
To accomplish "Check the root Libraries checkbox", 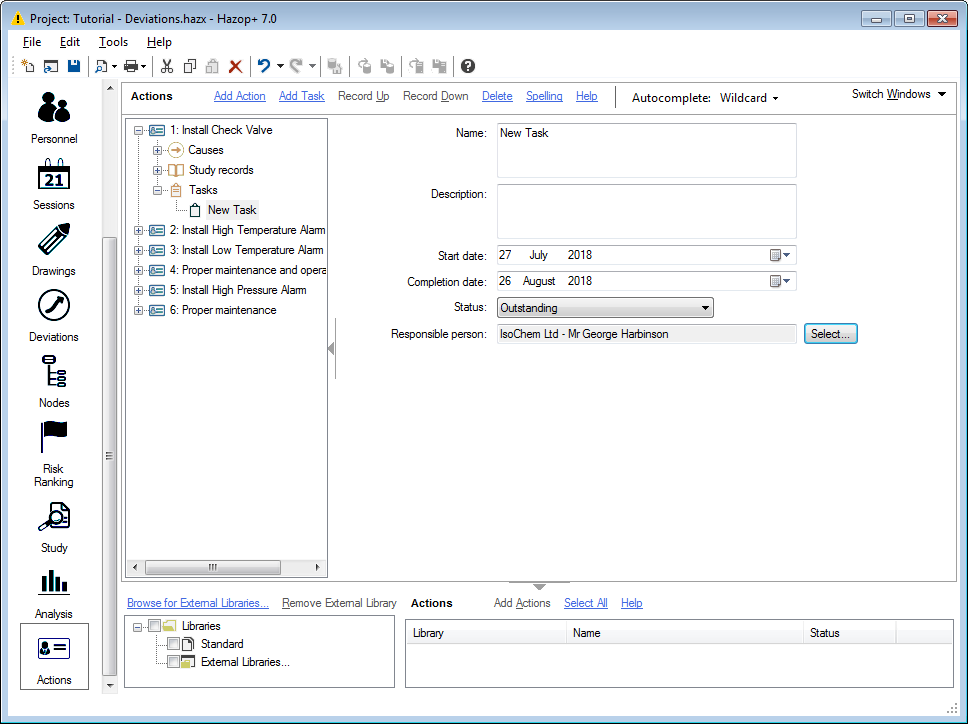I will point(153,626).
